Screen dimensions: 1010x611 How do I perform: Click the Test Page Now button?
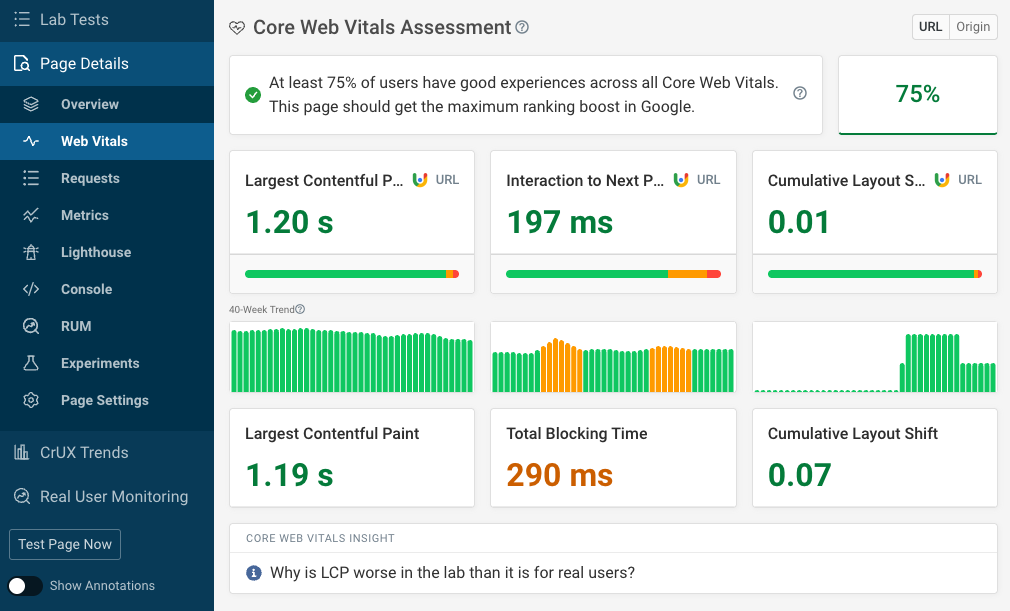pos(64,544)
